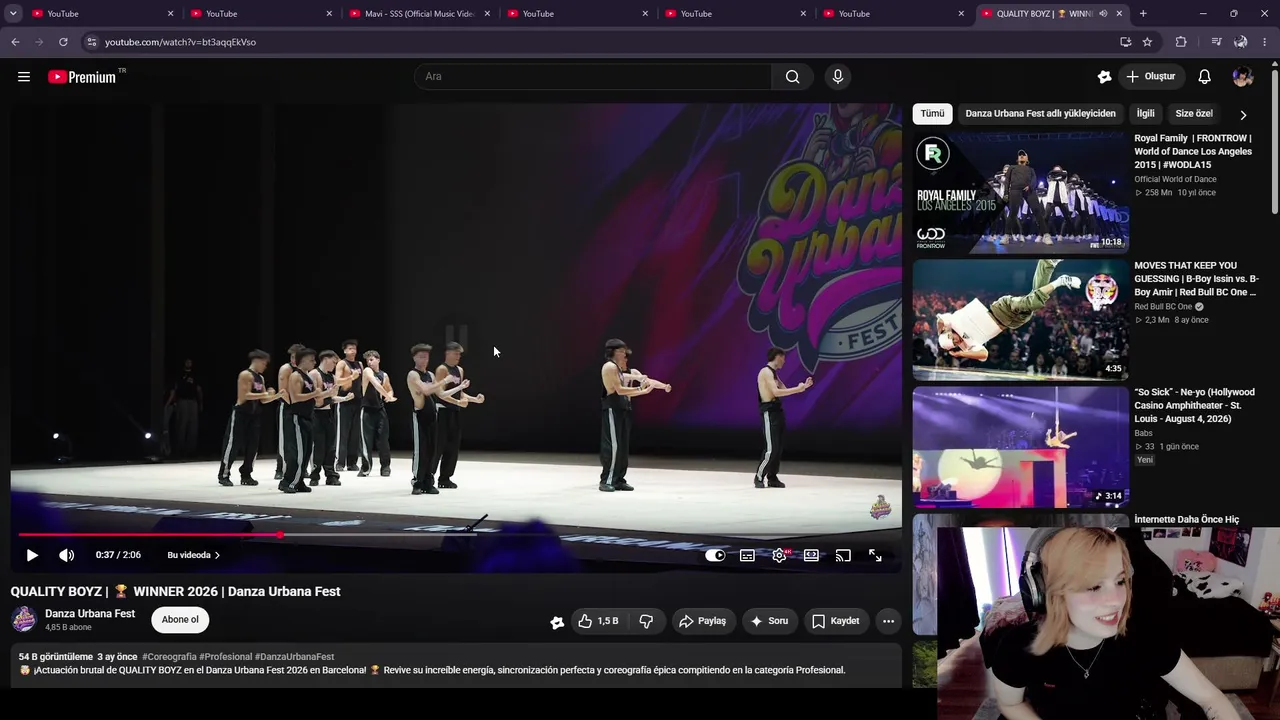This screenshot has height=720, width=1280.
Task: Switch to the Mavi - SSS browser tab
Action: (419, 14)
